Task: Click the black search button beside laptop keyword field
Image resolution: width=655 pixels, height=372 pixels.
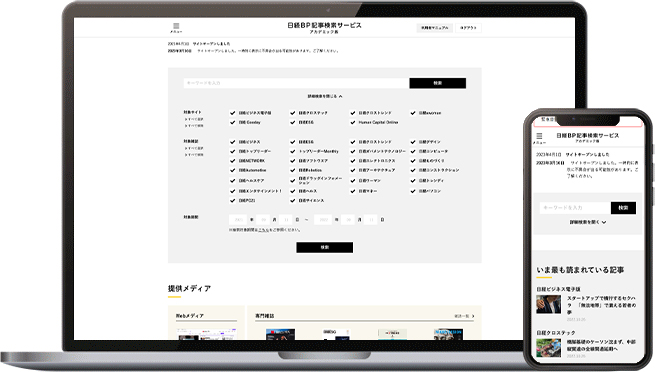Action: click(437, 83)
